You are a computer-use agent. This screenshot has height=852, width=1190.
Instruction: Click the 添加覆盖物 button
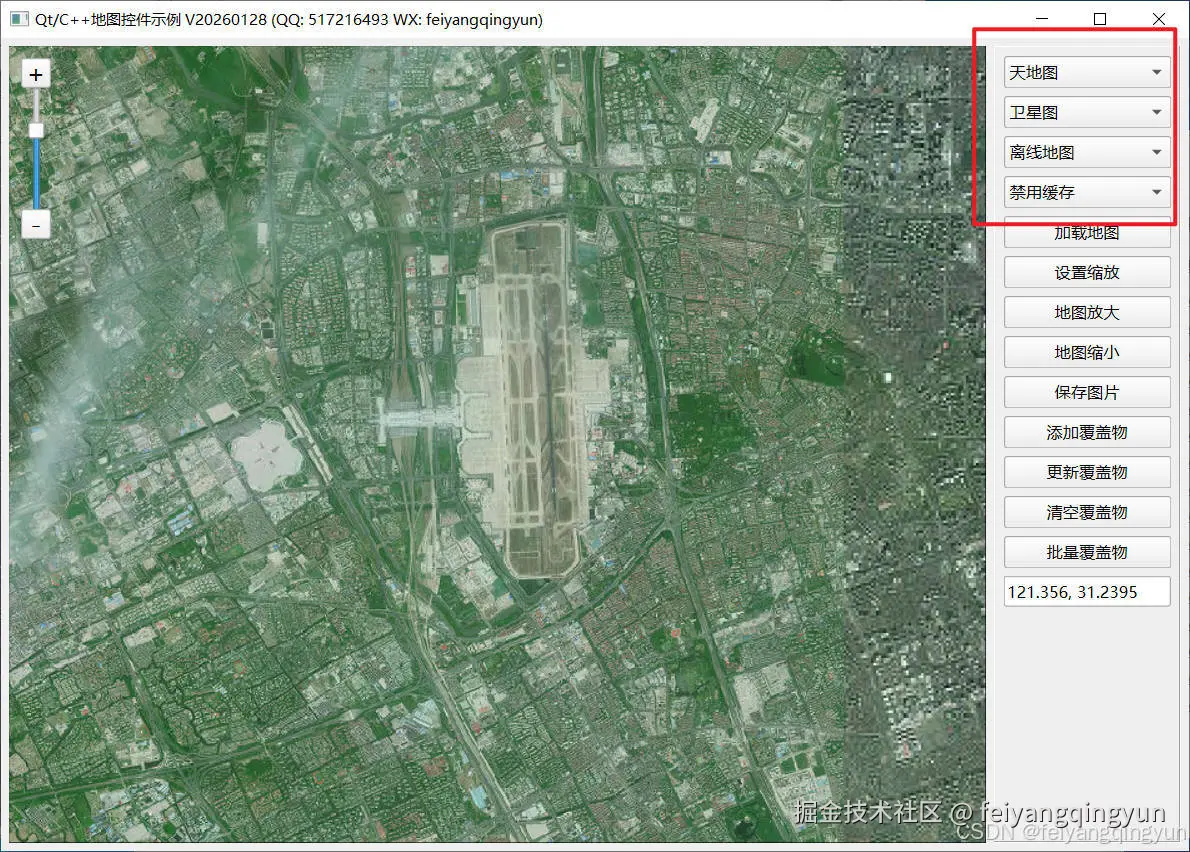(1087, 432)
